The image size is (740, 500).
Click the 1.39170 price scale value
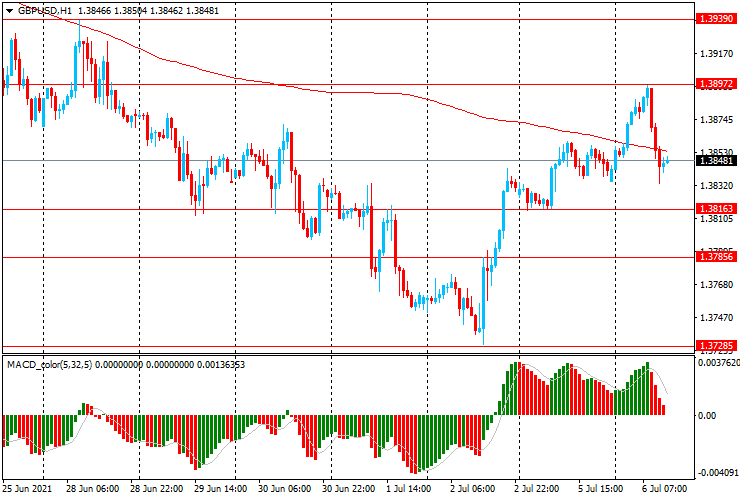click(x=716, y=54)
